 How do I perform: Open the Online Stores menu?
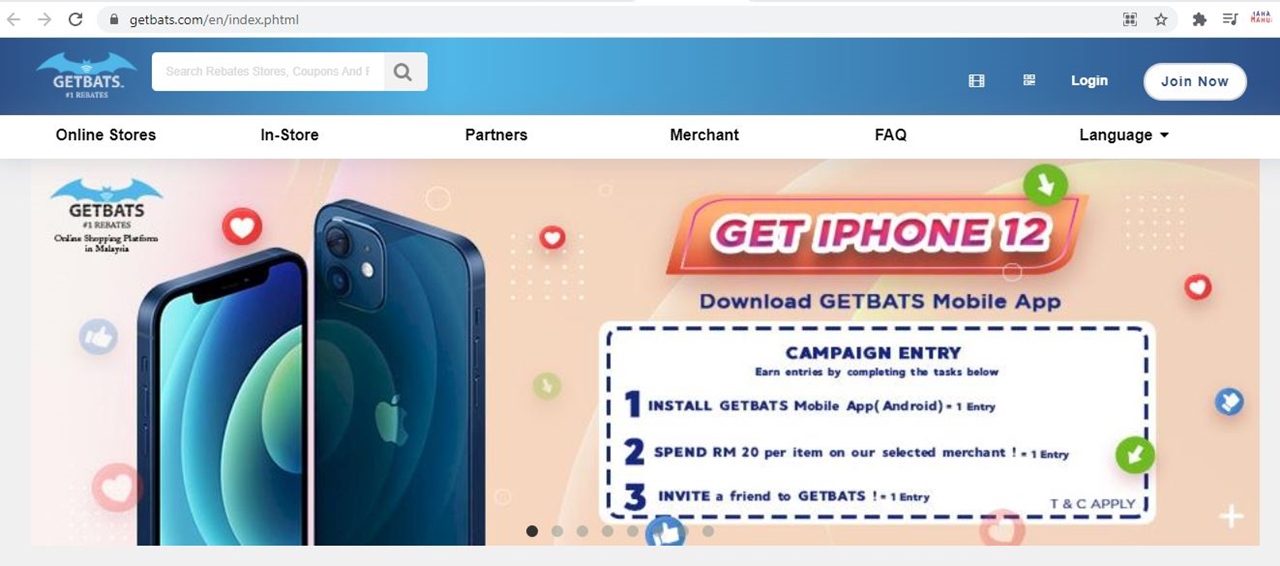tap(106, 135)
